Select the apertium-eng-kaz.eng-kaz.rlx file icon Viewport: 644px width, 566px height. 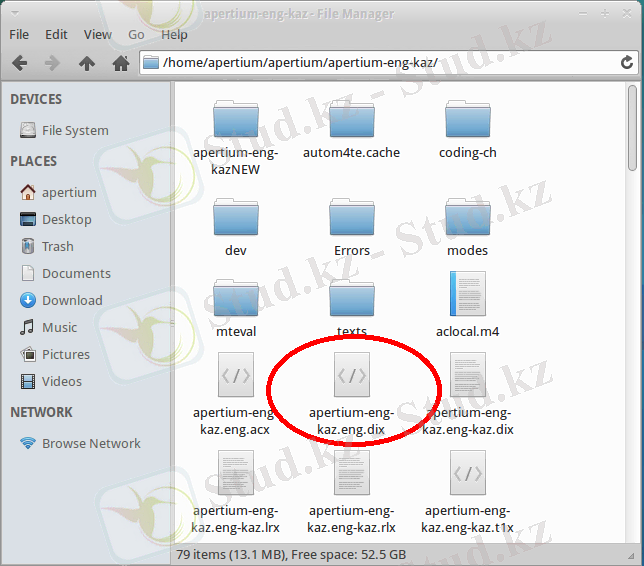[x=352, y=473]
